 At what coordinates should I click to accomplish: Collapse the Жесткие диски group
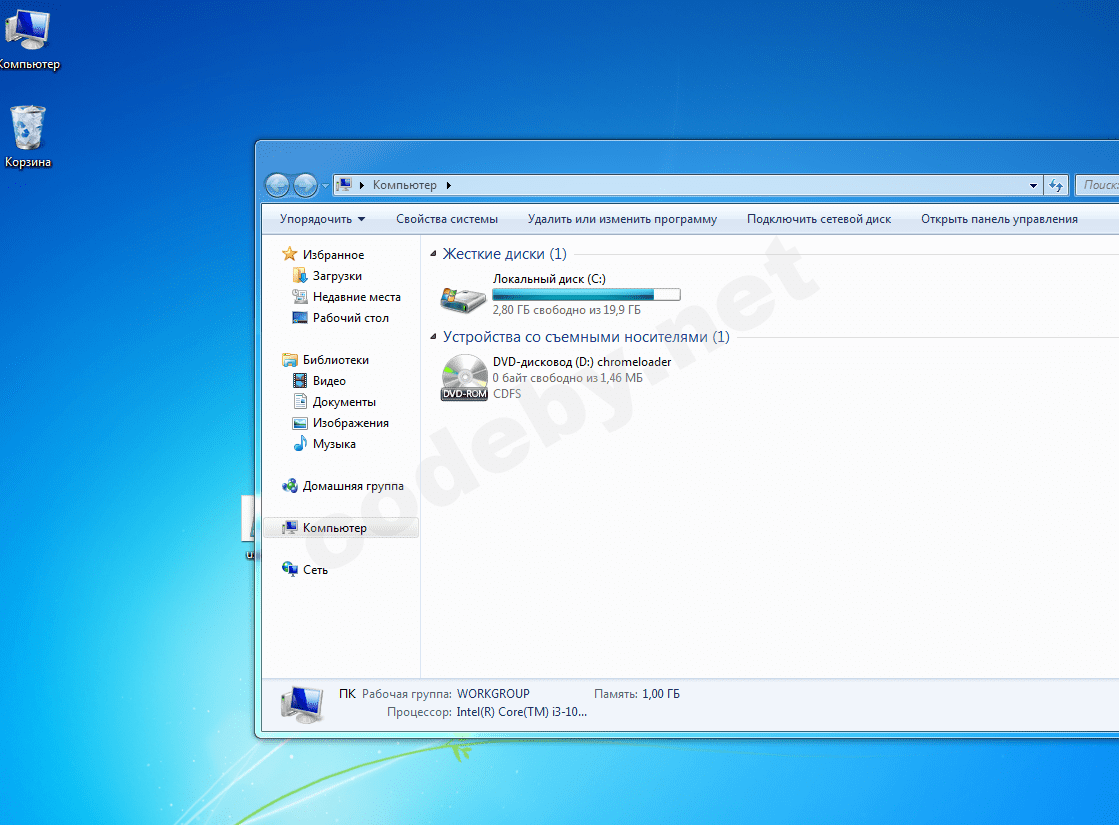click(433, 255)
